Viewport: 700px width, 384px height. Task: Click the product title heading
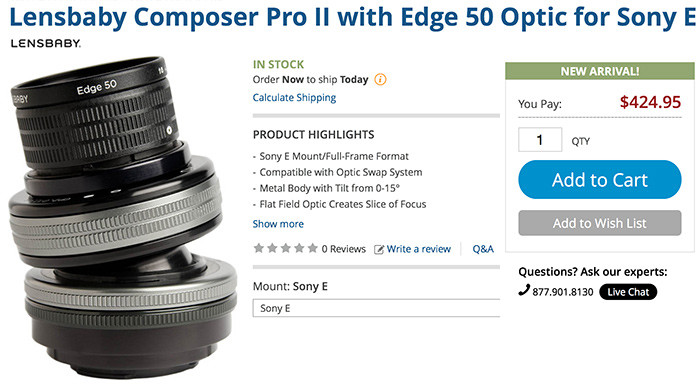tap(352, 17)
